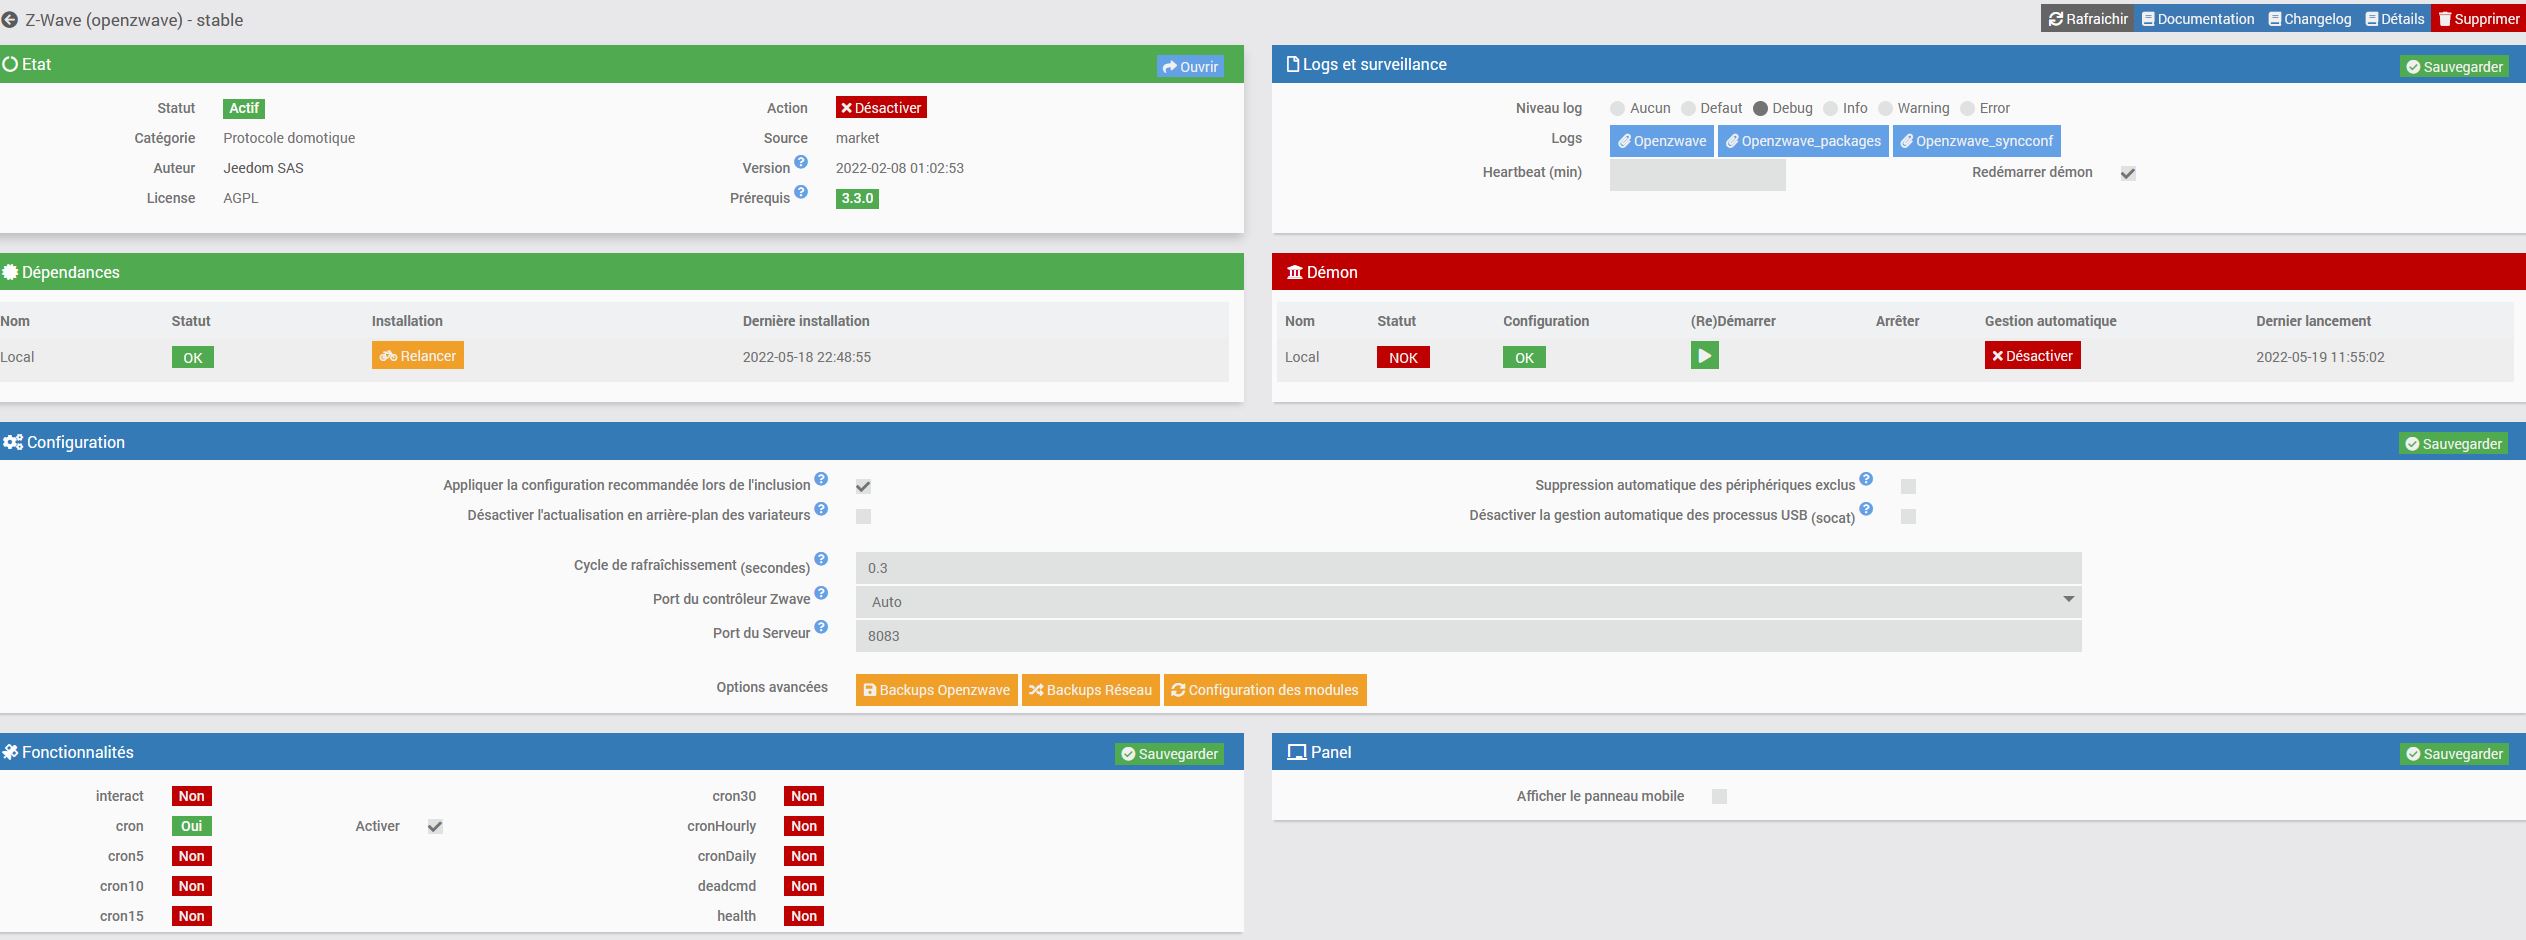
Task: Toggle the Redémarrer démon checkbox
Action: tap(2128, 173)
